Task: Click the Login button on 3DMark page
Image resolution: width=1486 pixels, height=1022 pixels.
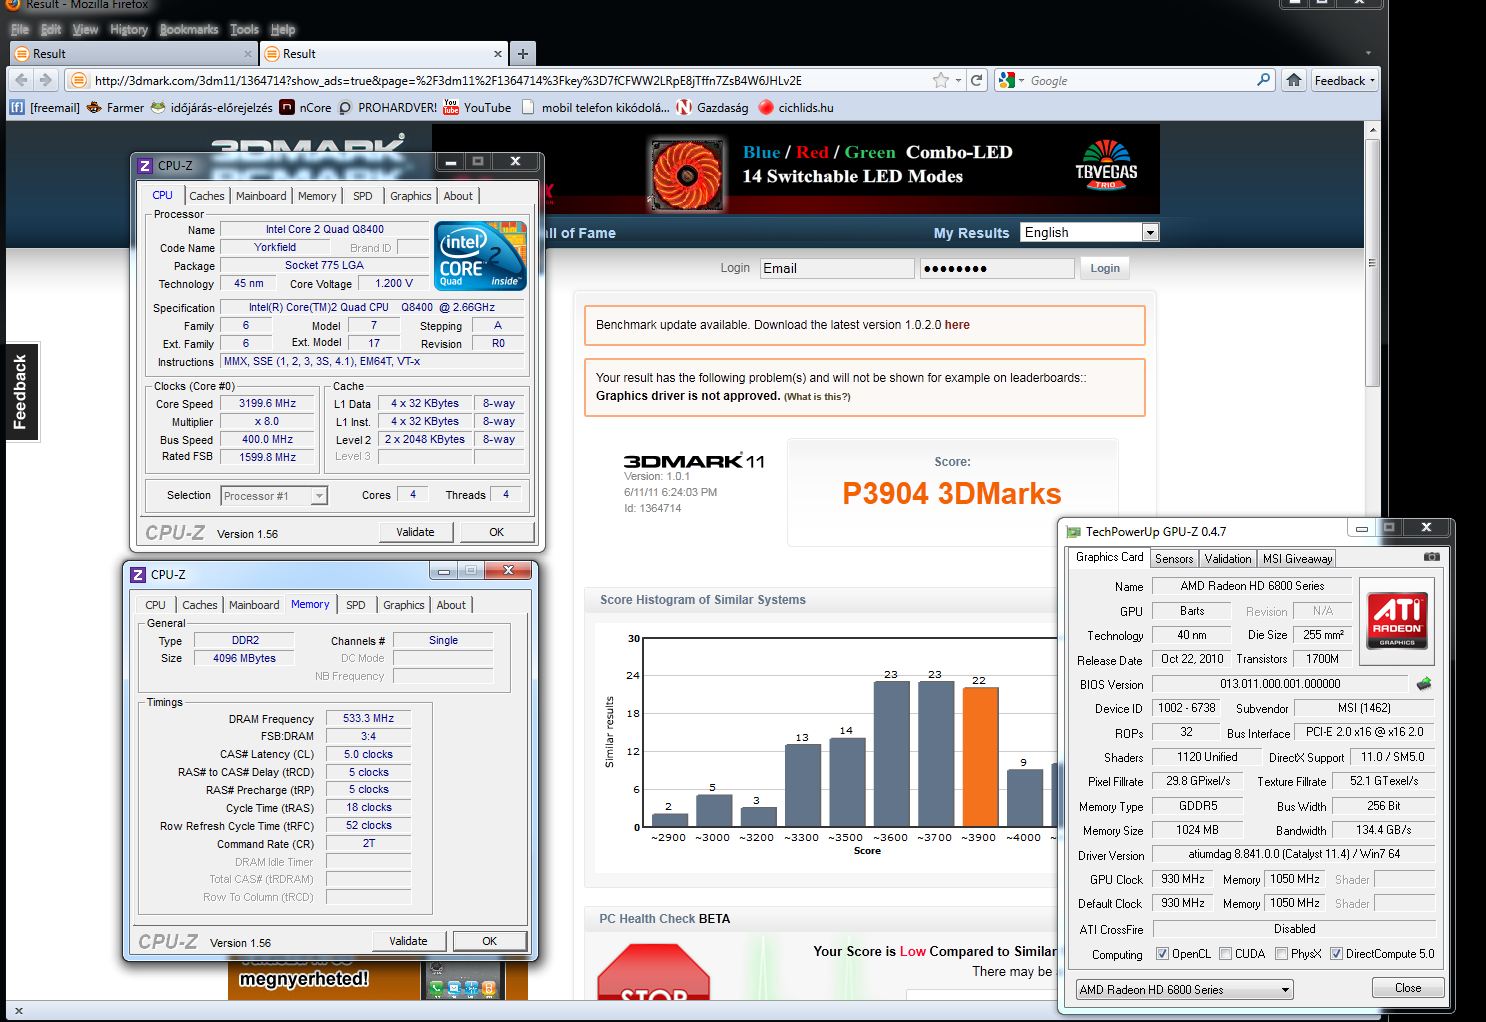Action: point(1105,268)
